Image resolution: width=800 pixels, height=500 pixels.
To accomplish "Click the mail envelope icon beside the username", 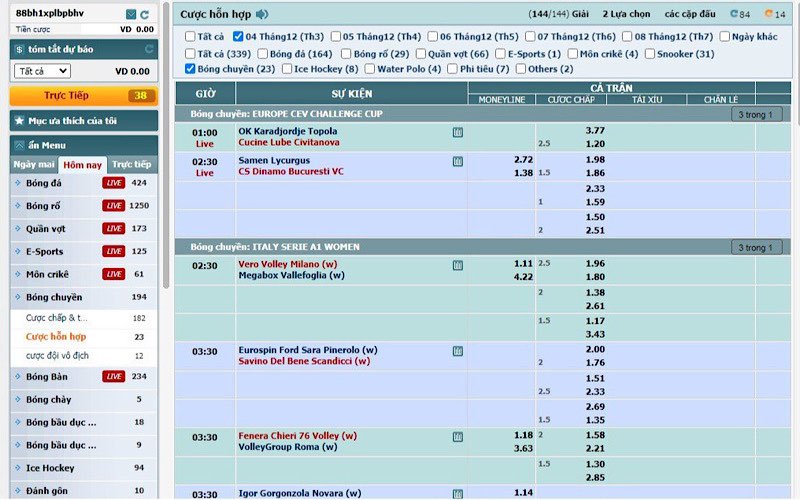I will pyautogui.click(x=131, y=14).
